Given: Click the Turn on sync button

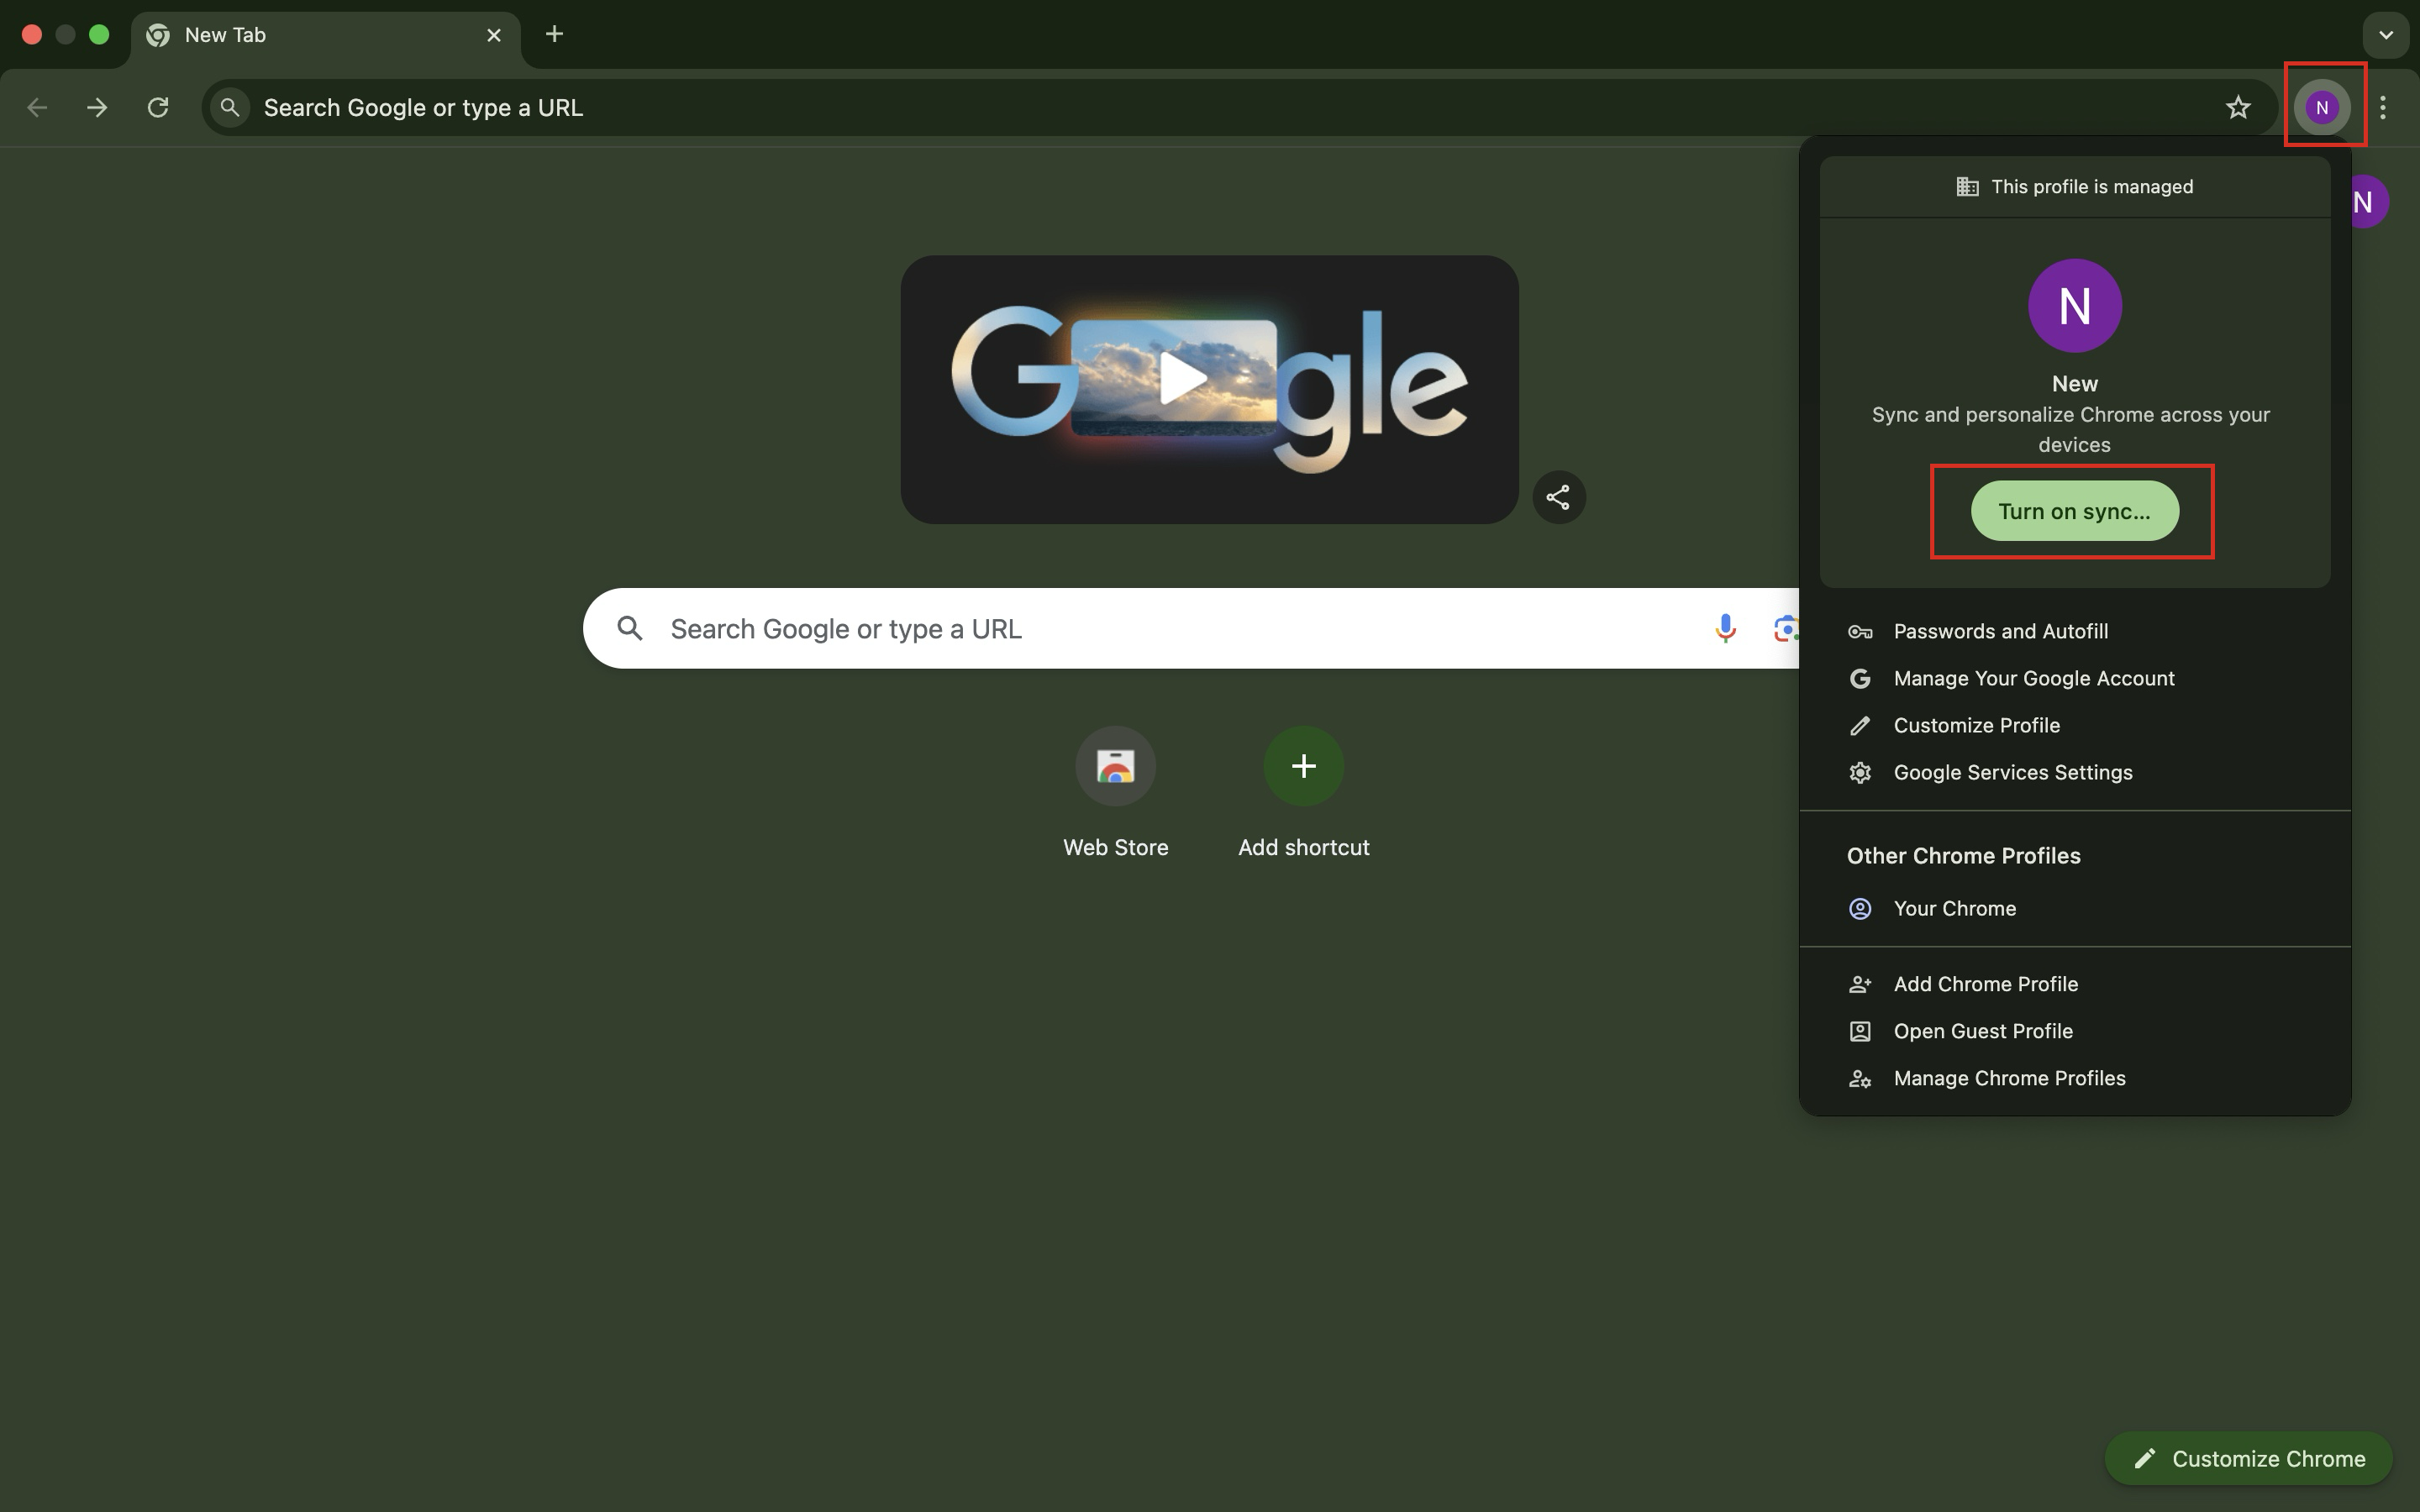Looking at the screenshot, I should [2073, 511].
